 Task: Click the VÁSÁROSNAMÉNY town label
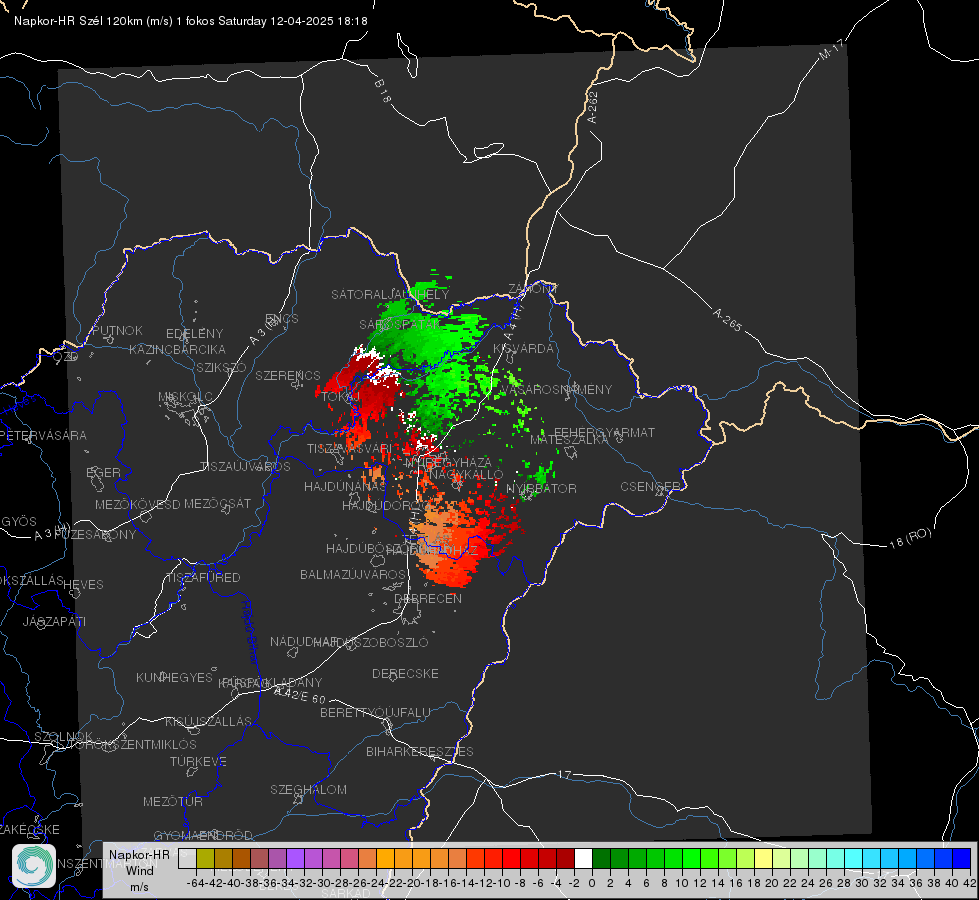click(556, 389)
